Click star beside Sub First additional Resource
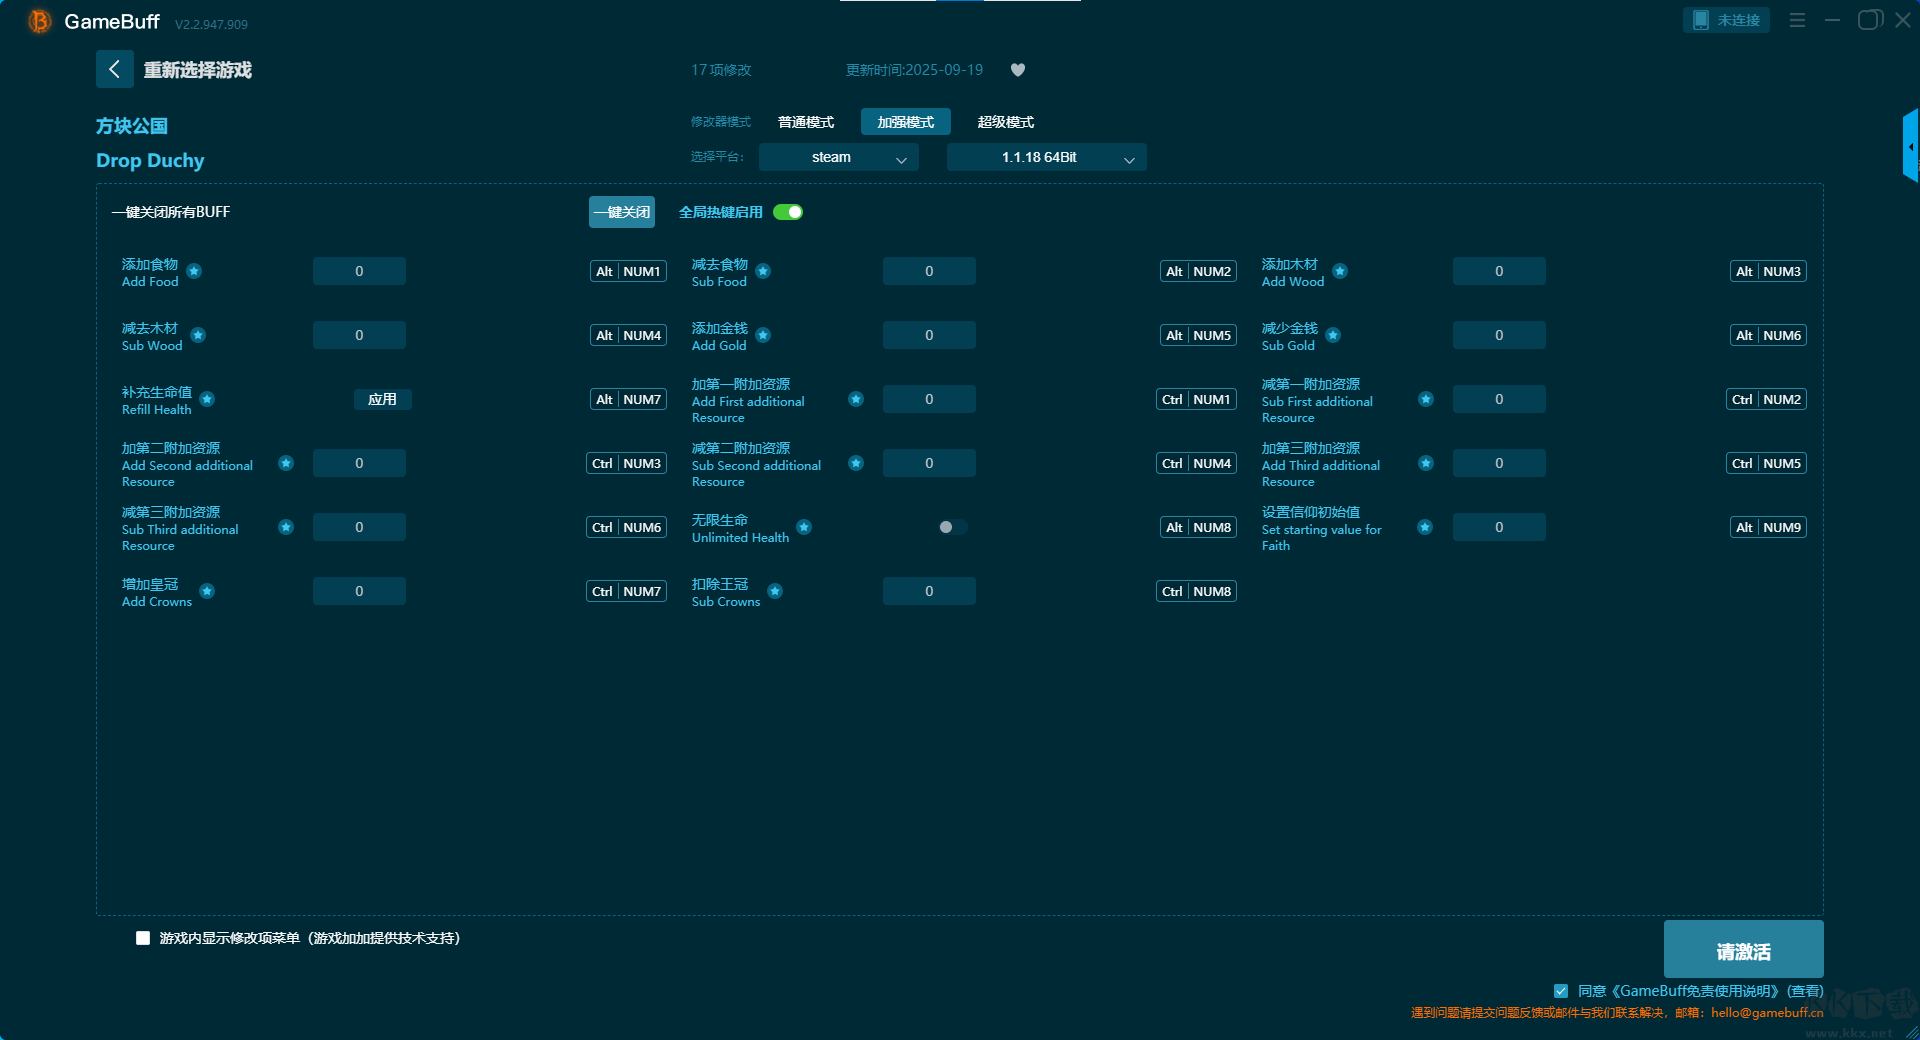1920x1040 pixels. [1426, 399]
